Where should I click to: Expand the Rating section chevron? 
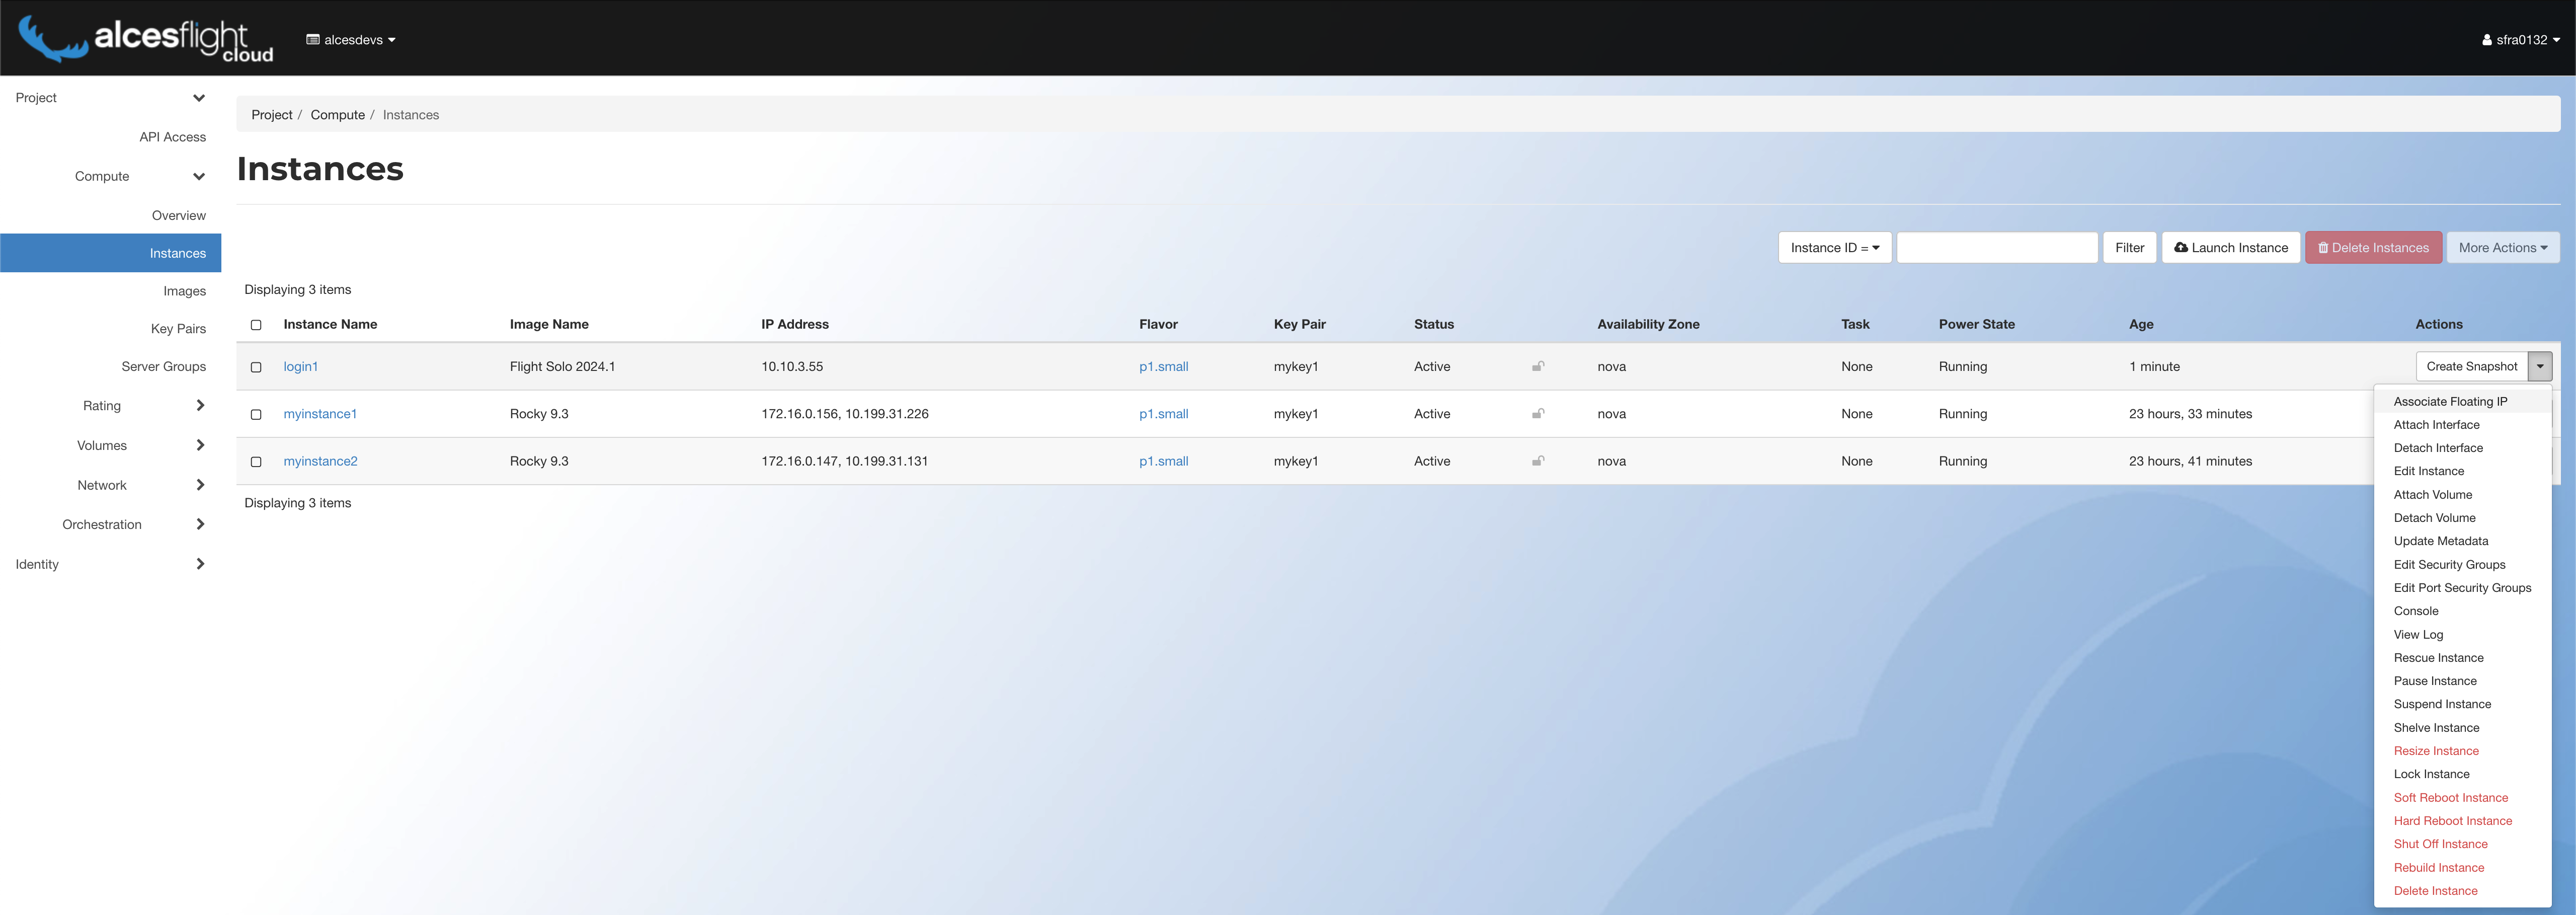[200, 405]
